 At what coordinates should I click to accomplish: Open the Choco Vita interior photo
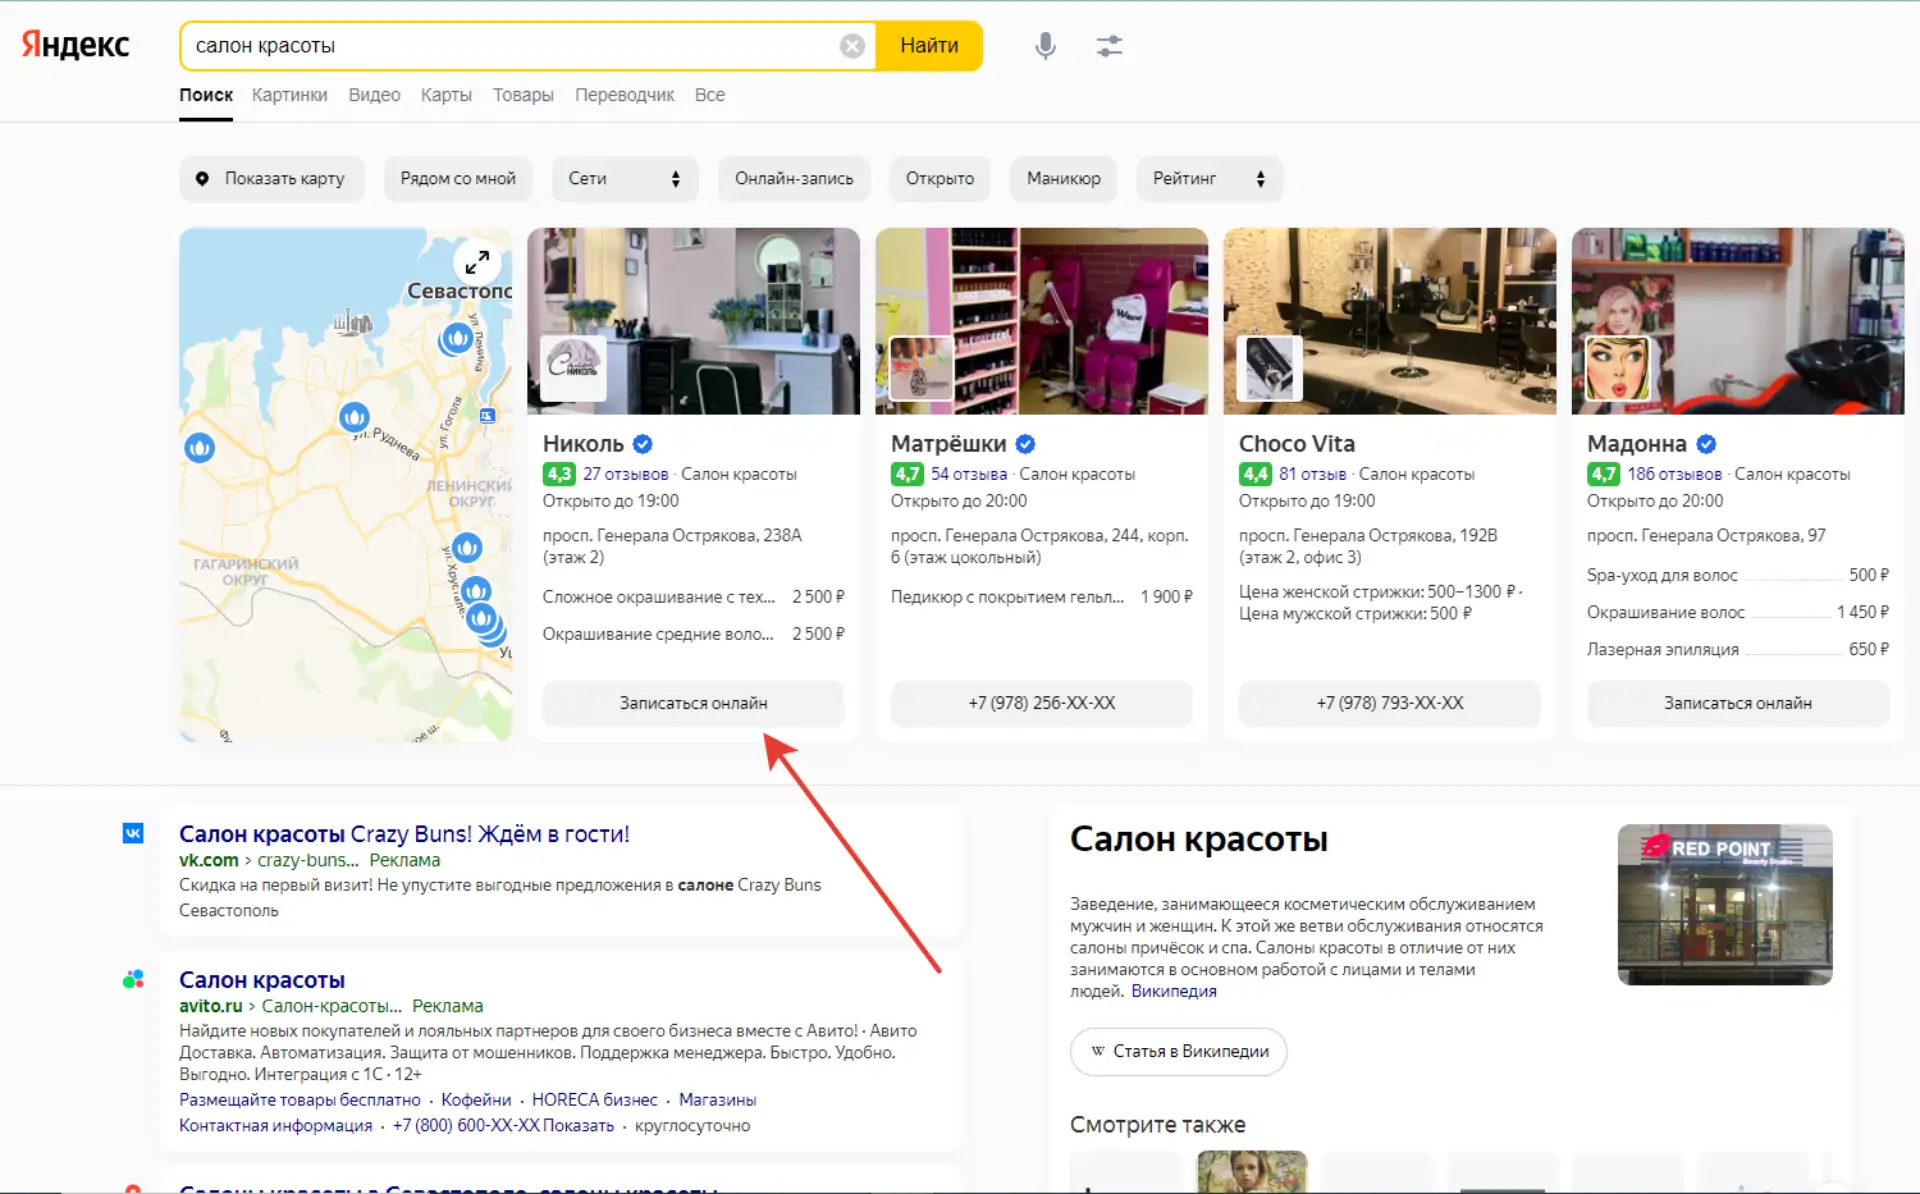pos(1390,321)
